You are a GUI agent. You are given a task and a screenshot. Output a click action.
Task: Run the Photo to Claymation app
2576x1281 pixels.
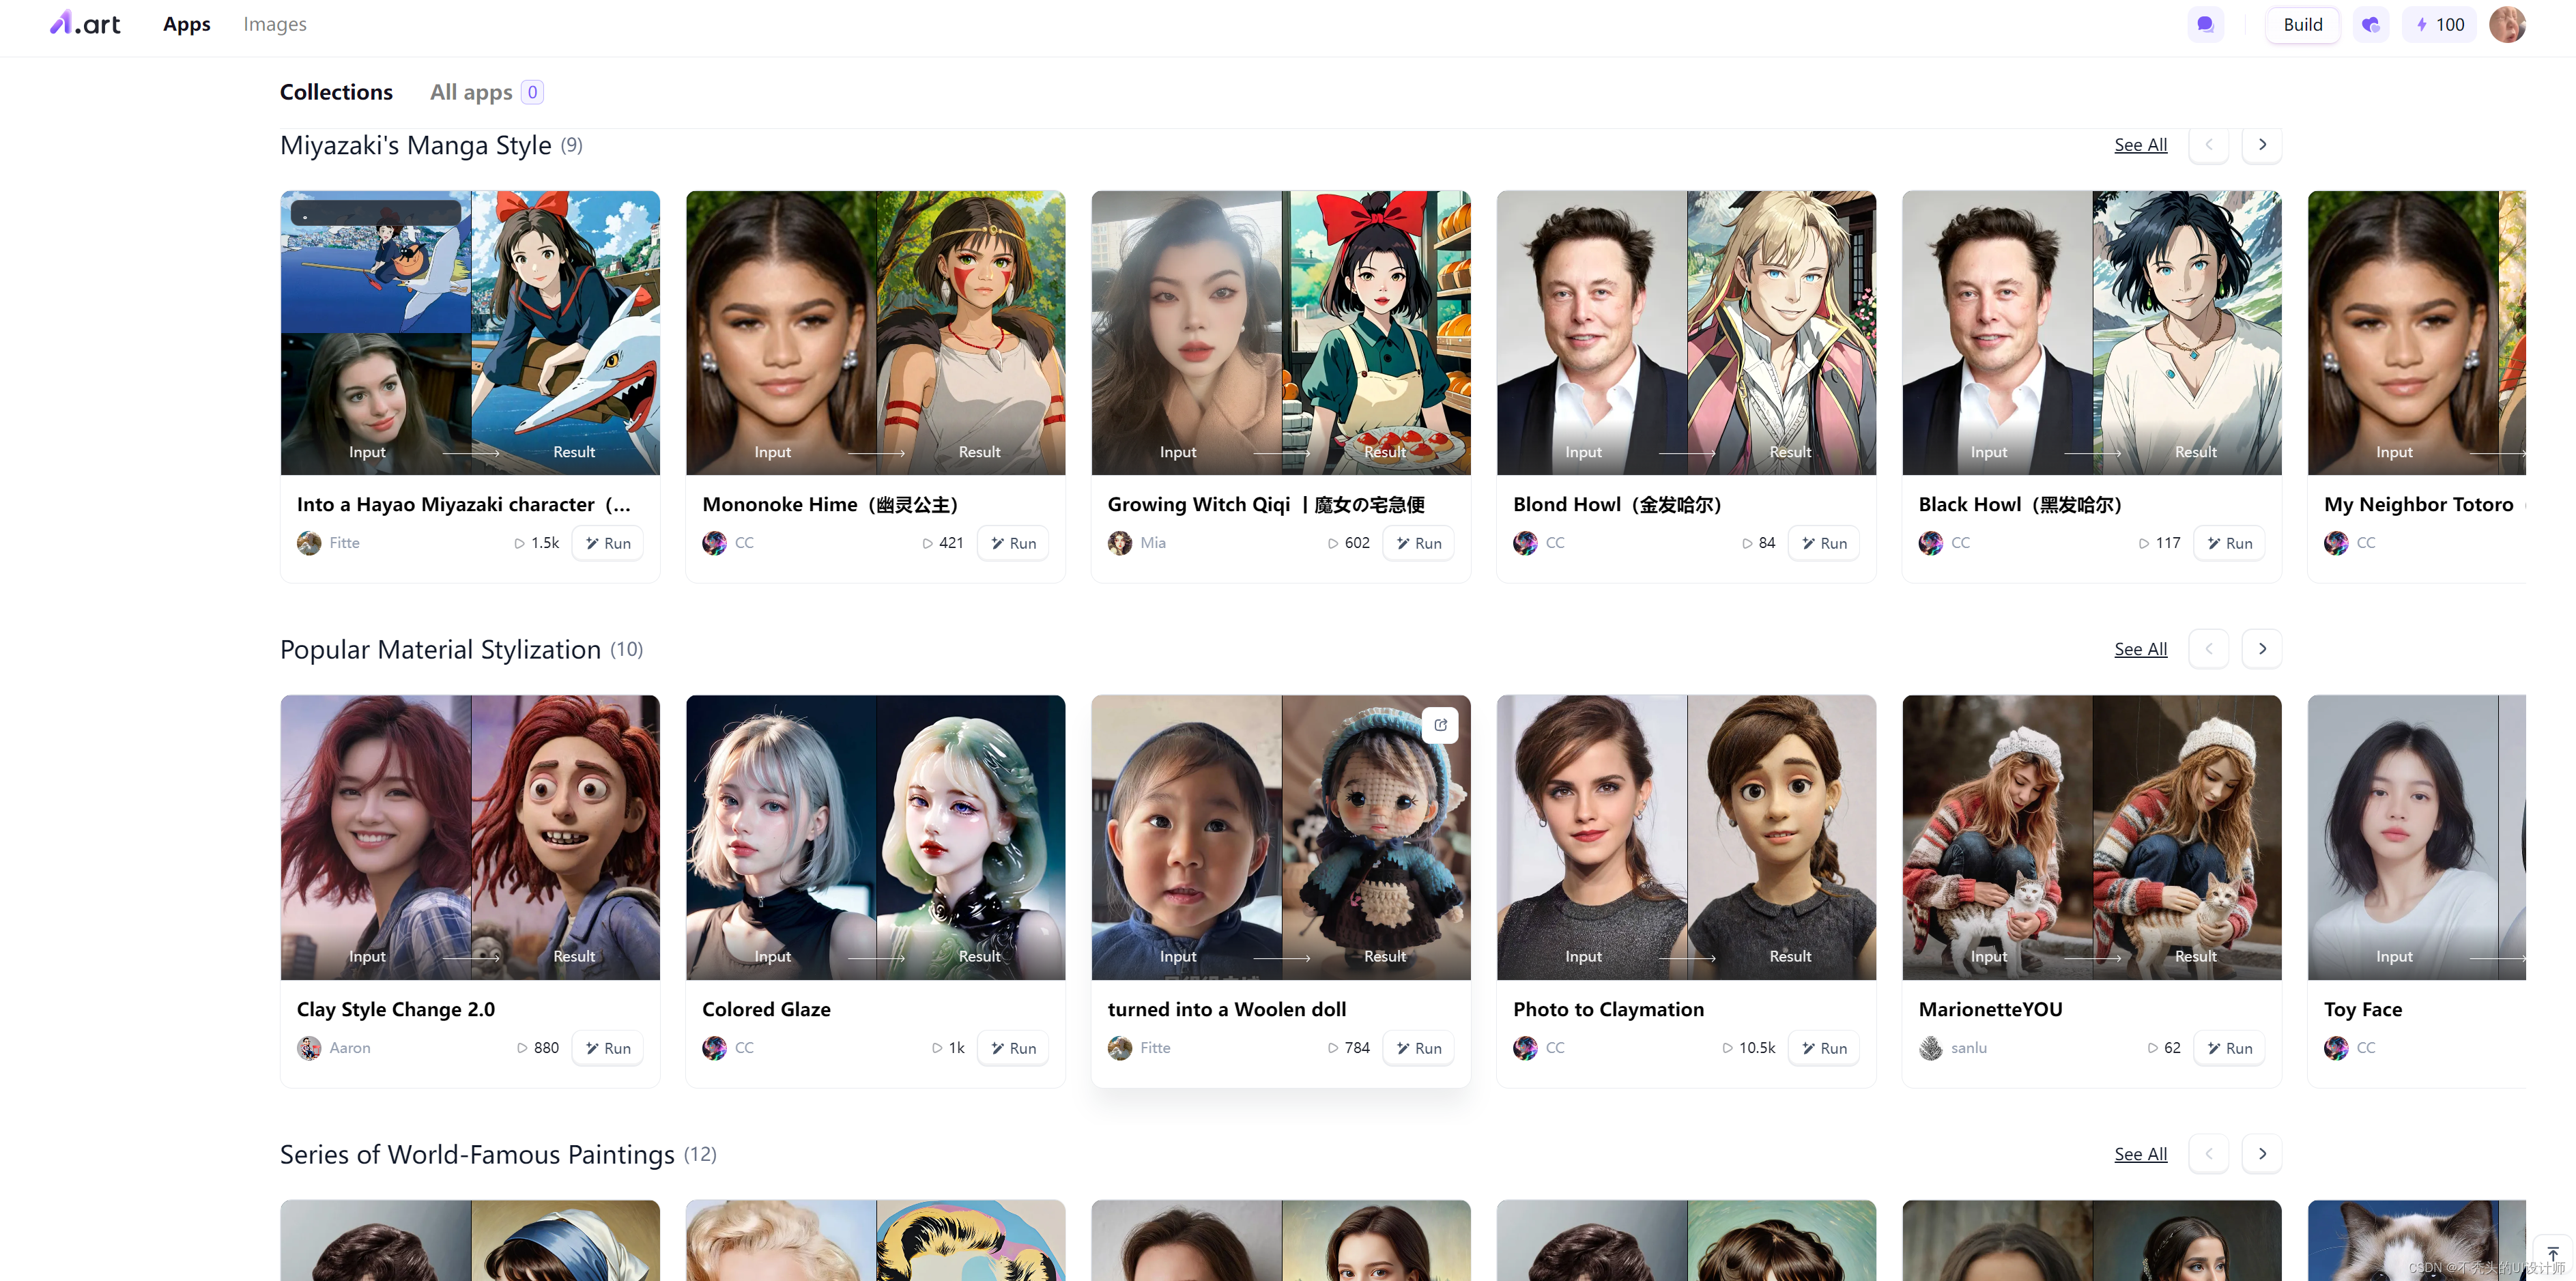(x=1824, y=1048)
